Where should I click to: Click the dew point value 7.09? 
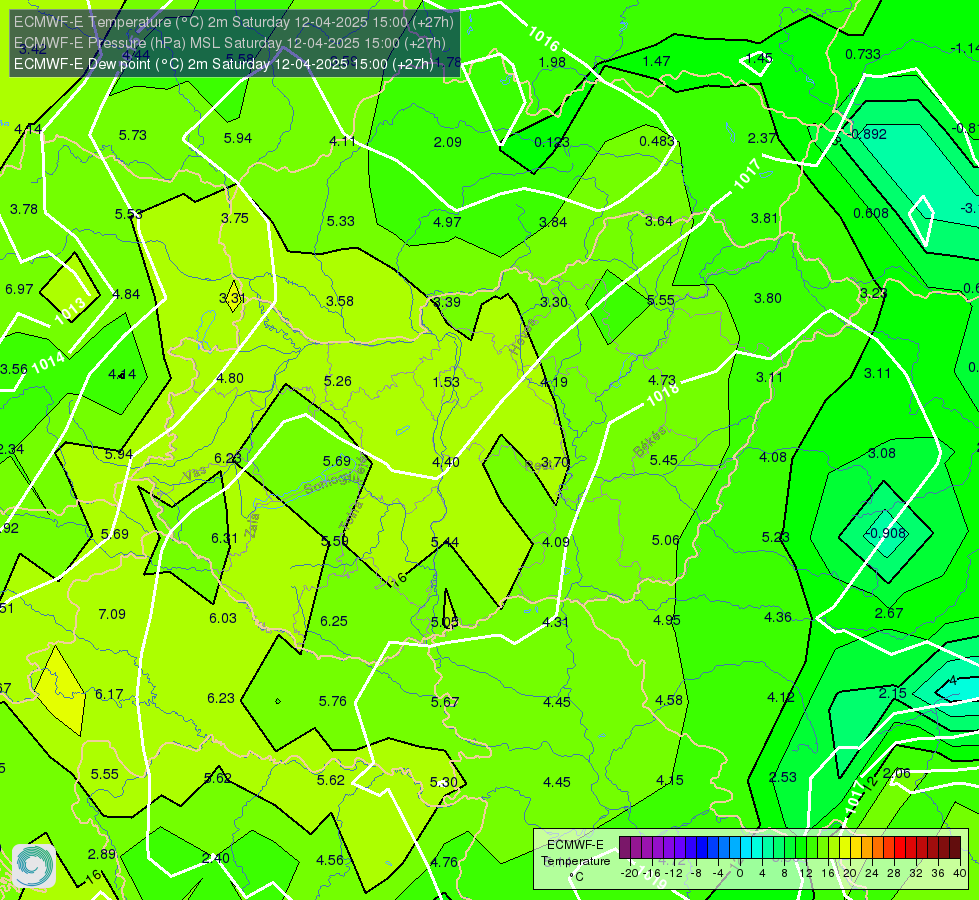[x=112, y=614]
